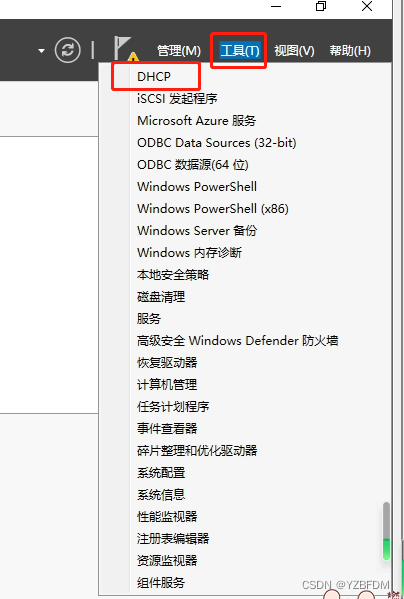Select 本地安全策略 entry

click(173, 275)
